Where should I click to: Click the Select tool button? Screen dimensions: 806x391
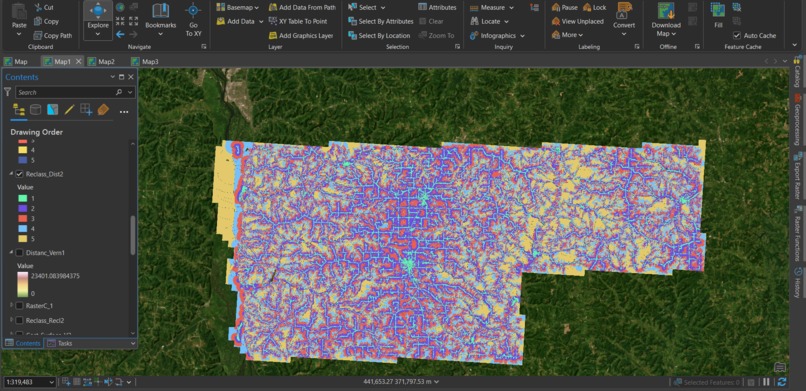366,7
